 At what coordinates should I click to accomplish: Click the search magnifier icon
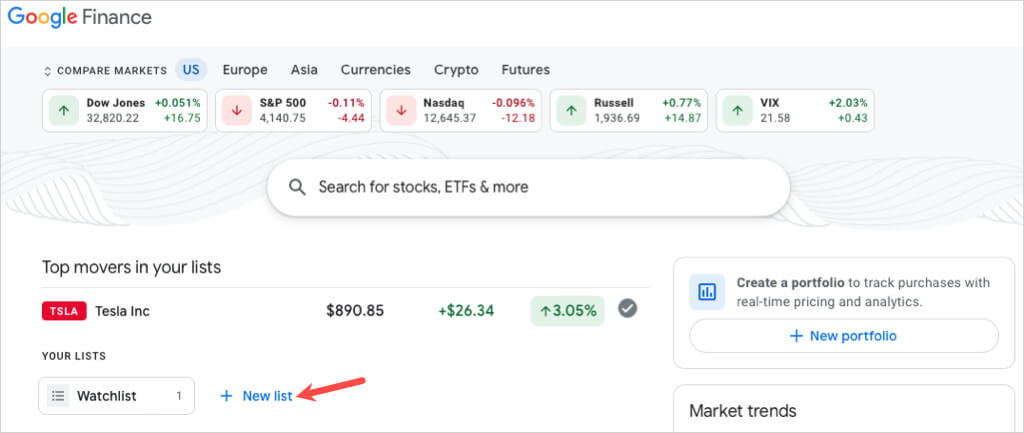296,187
